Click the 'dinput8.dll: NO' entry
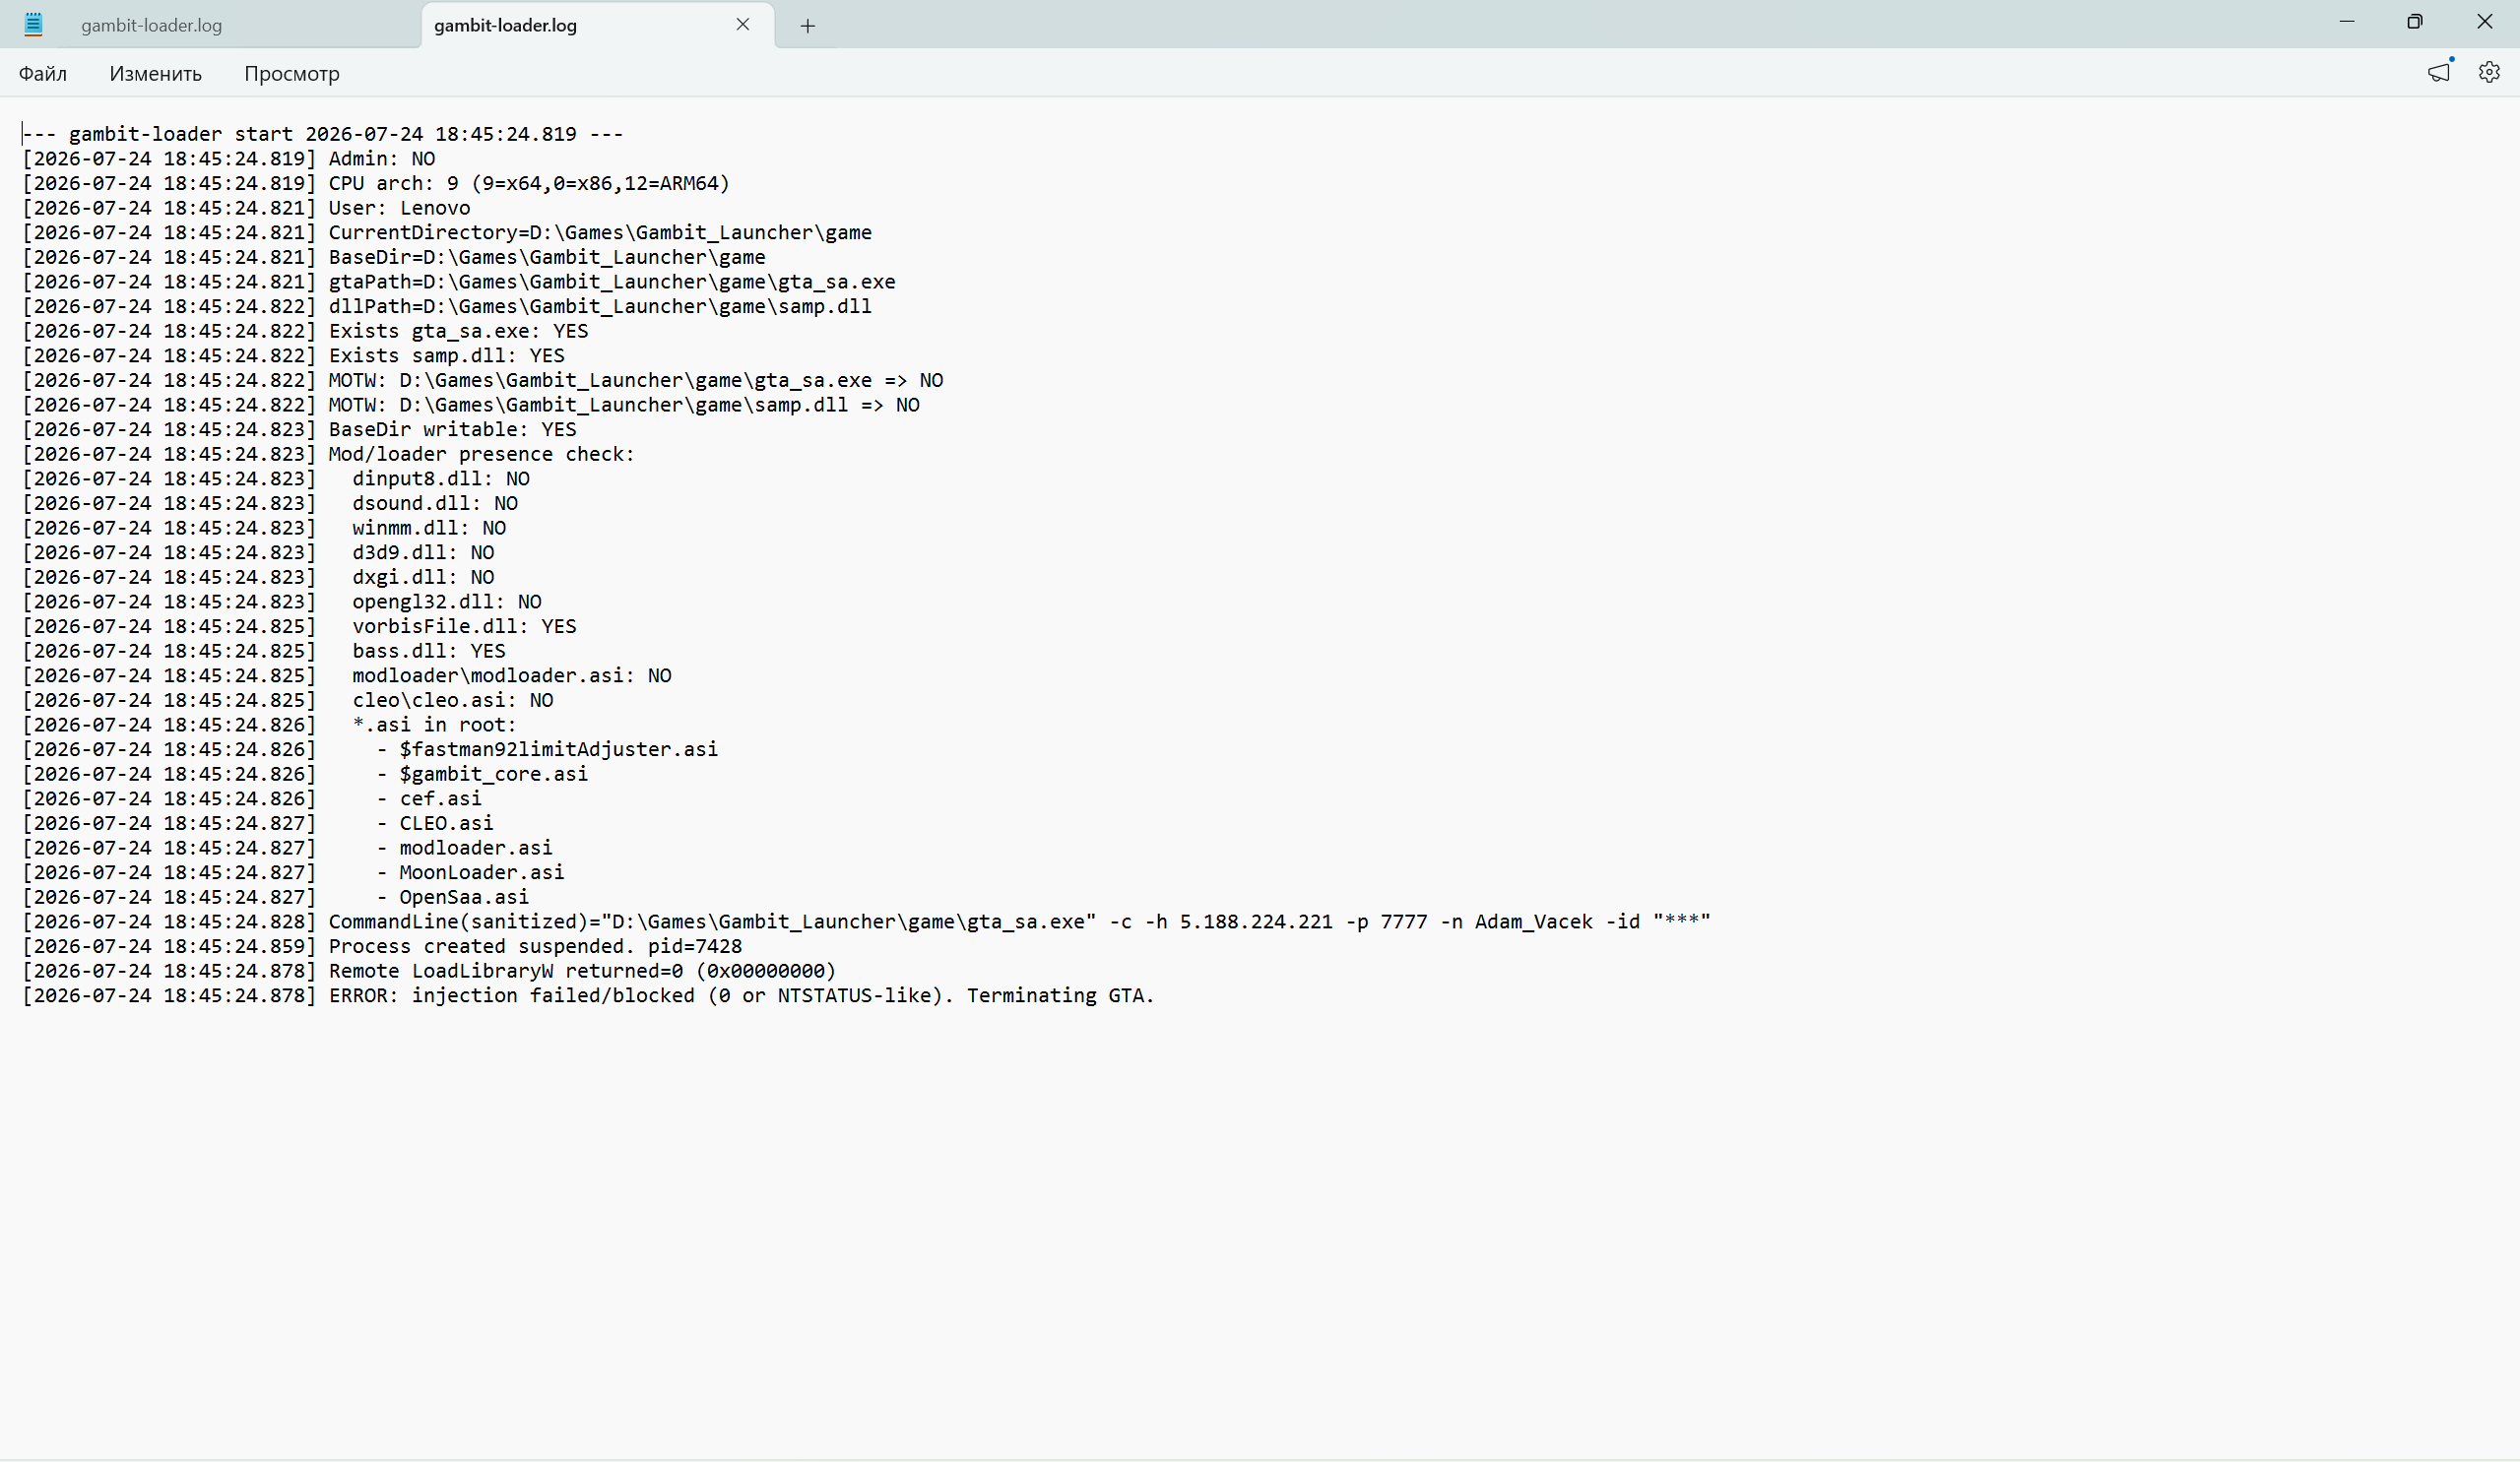 pyautogui.click(x=276, y=479)
